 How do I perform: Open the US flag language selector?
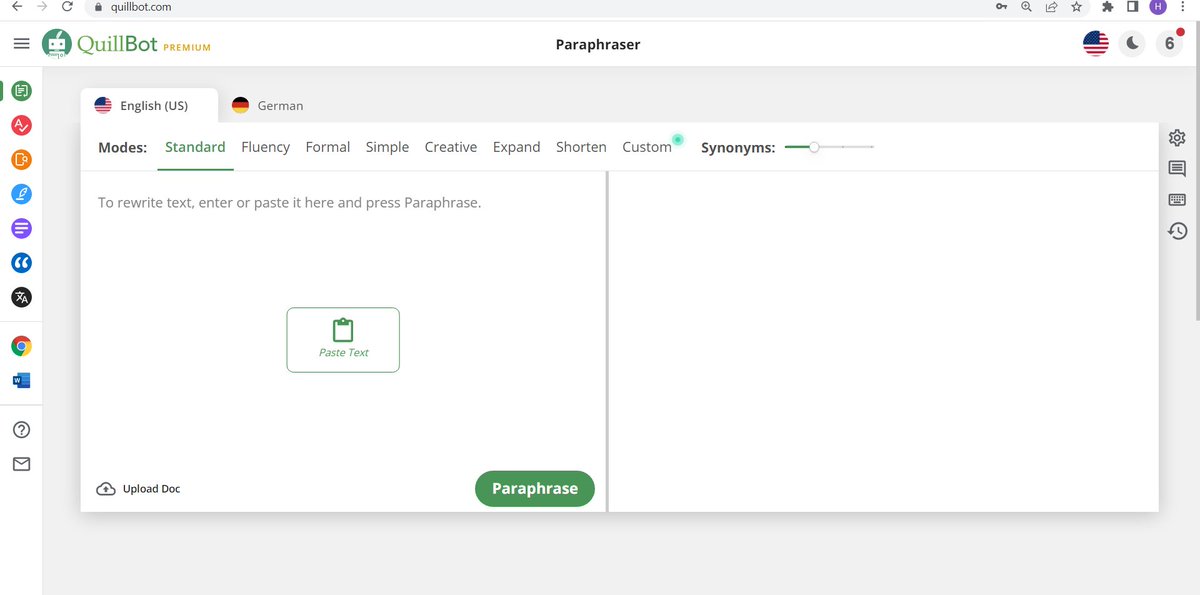point(1096,44)
